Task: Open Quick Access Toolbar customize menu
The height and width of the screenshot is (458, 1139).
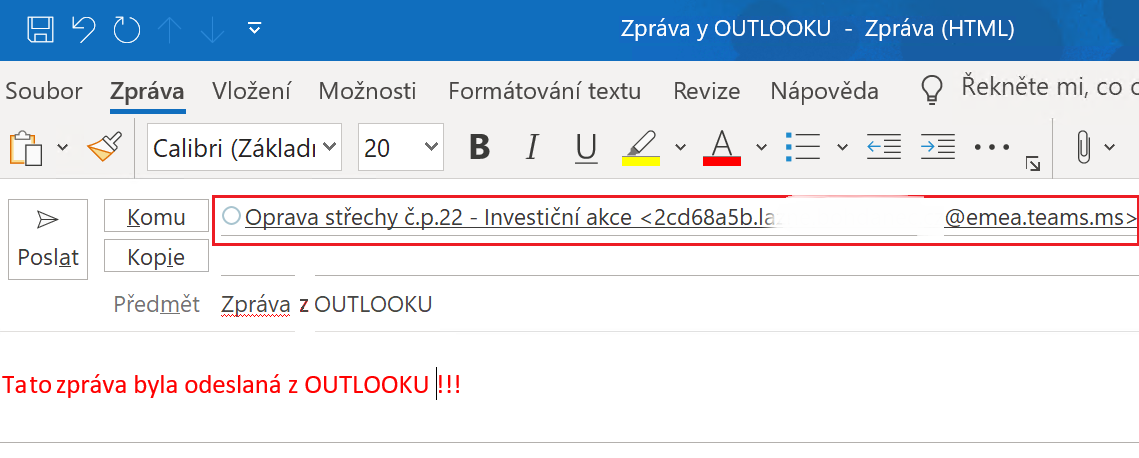Action: tap(254, 28)
